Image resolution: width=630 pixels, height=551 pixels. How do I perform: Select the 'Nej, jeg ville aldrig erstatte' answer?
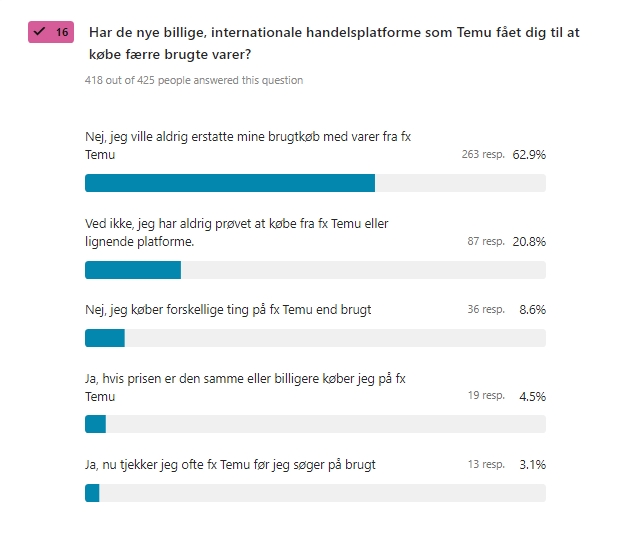click(x=248, y=146)
